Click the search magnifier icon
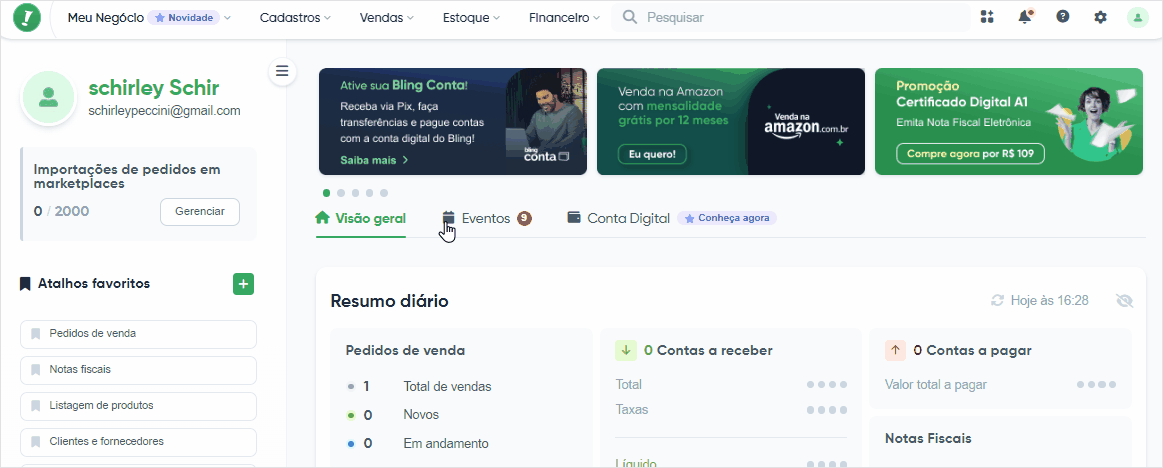This screenshot has width=1163, height=468. click(x=630, y=17)
